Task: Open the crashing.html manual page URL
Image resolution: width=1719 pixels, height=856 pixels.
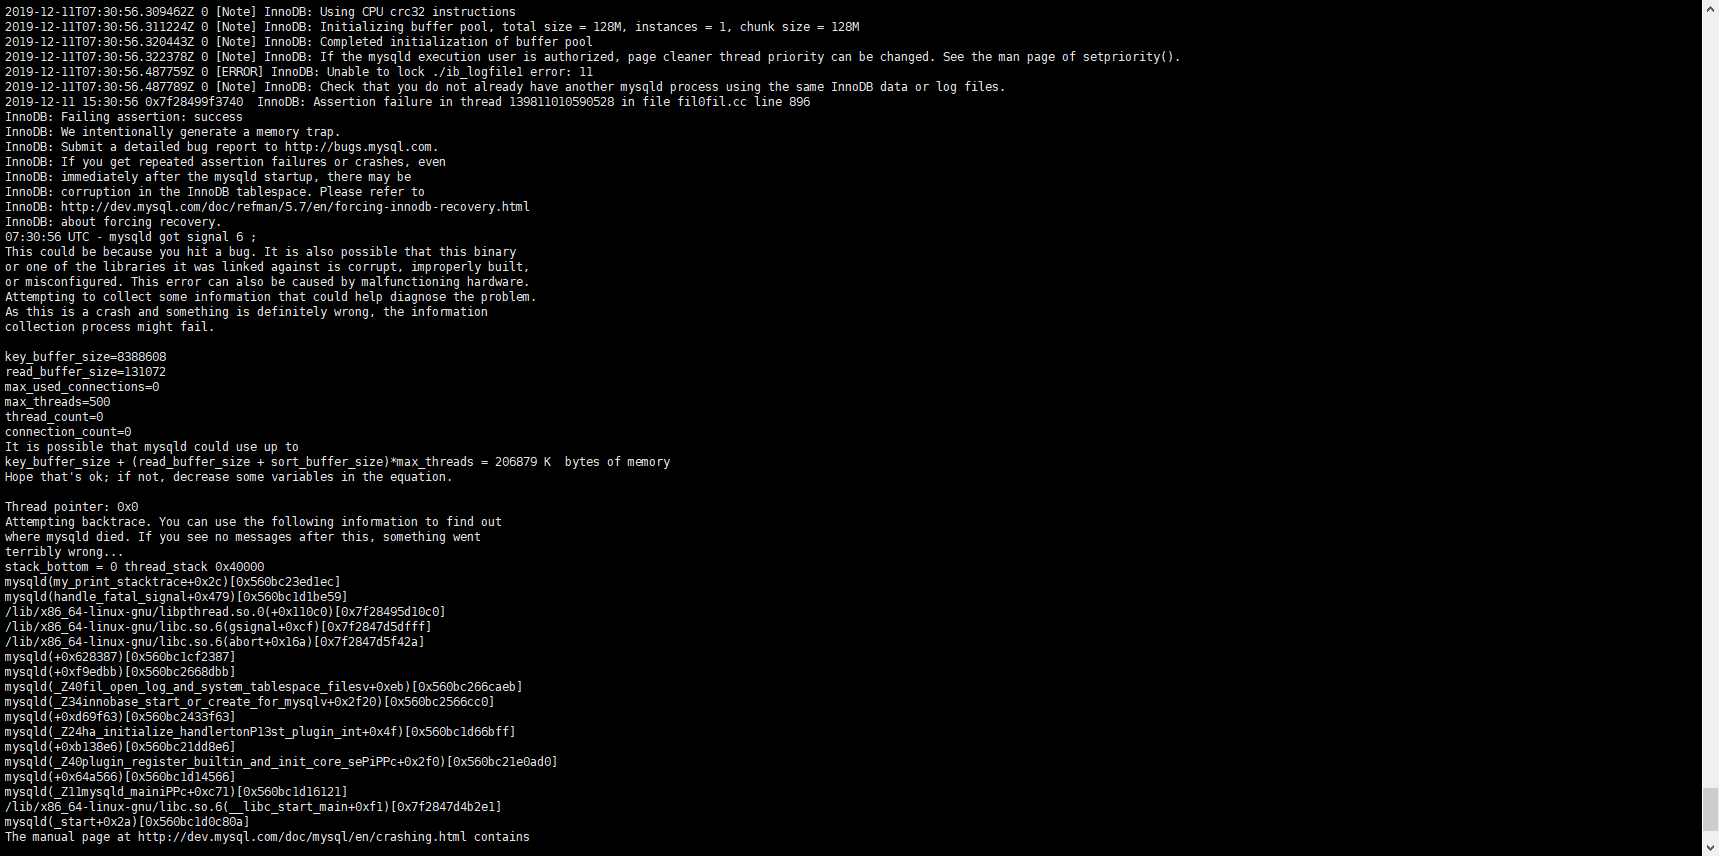Action: click(302, 837)
